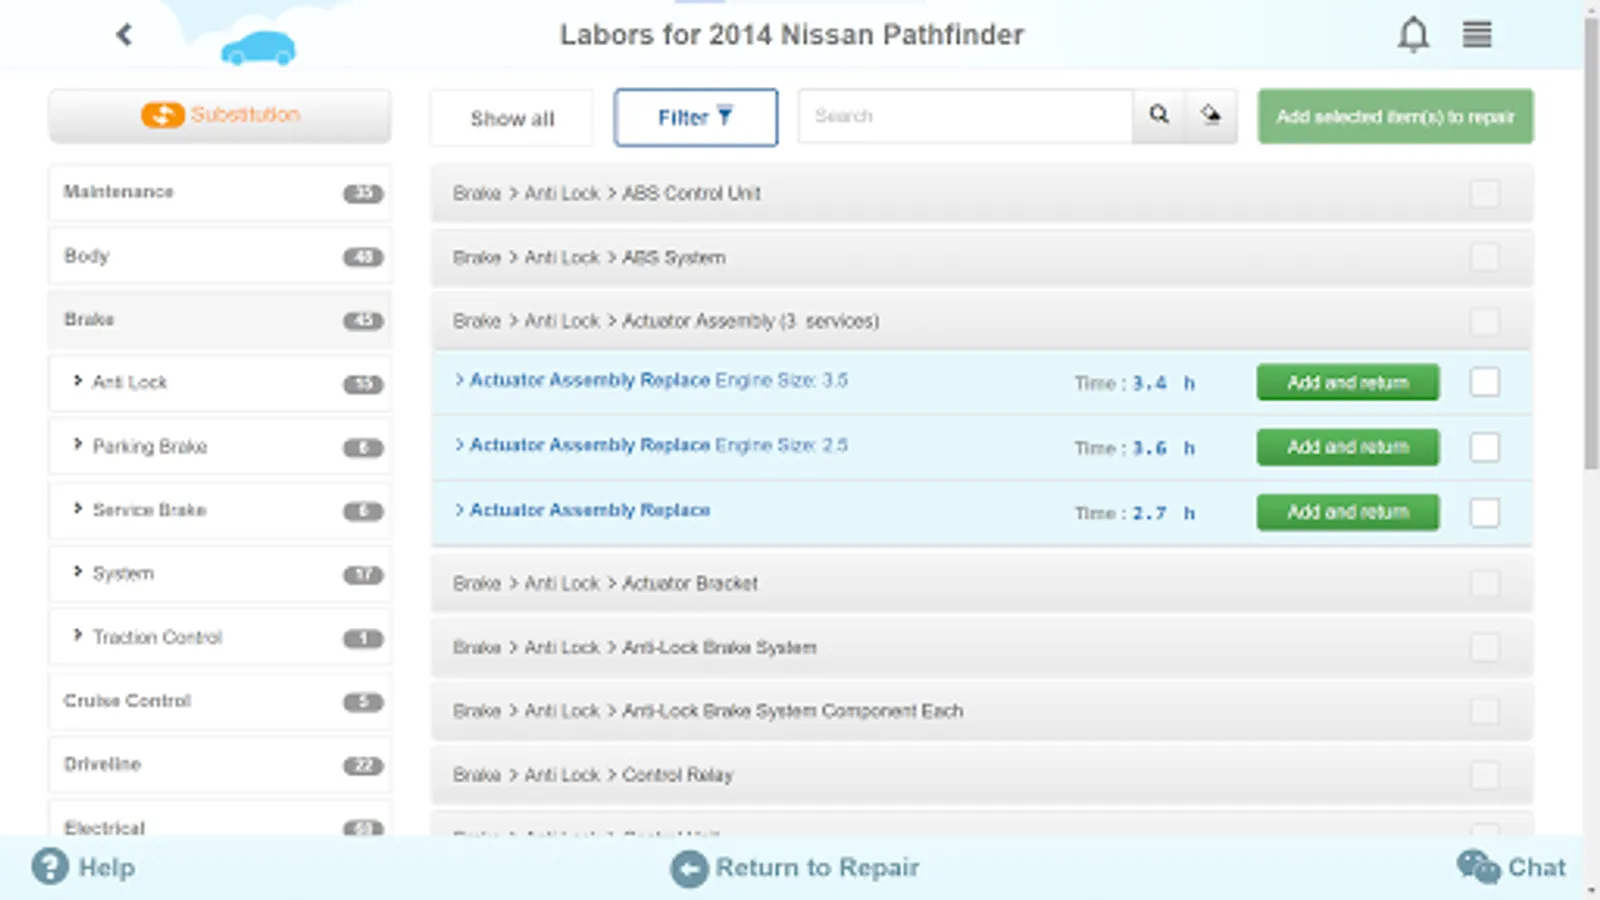Click the Substitution button
Image resolution: width=1600 pixels, height=900 pixels.
coord(220,116)
